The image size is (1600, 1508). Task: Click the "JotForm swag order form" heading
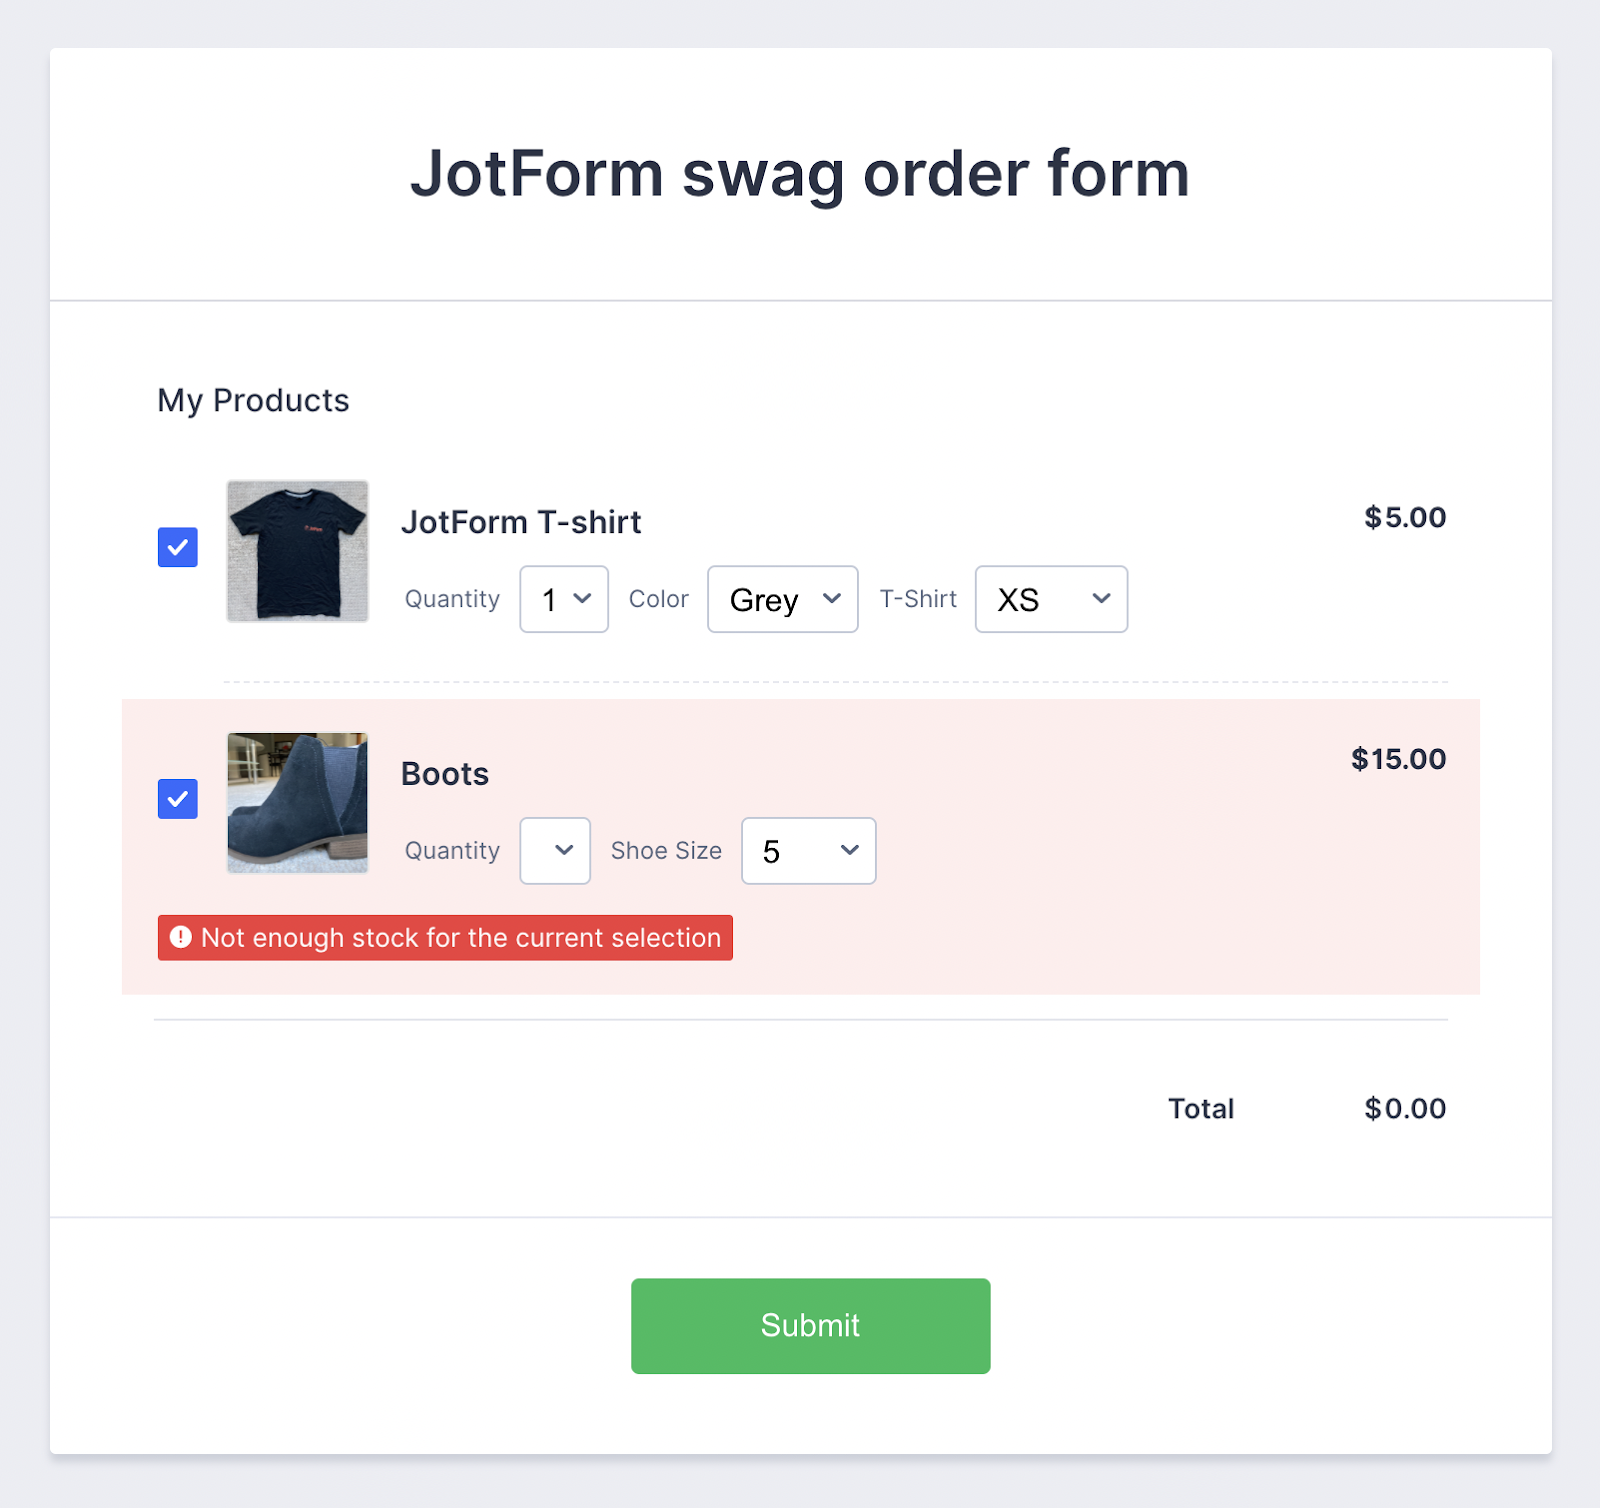(x=800, y=173)
